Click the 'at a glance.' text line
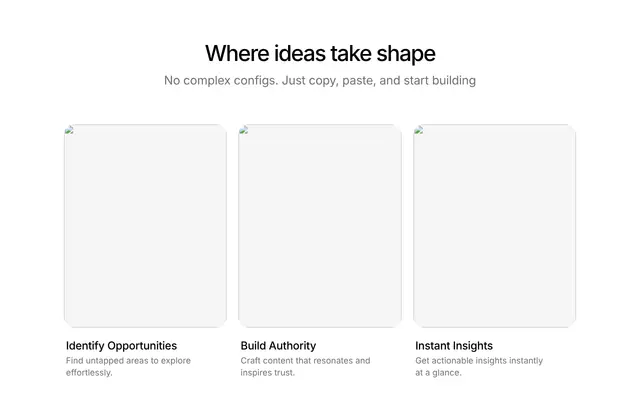 [x=438, y=373]
